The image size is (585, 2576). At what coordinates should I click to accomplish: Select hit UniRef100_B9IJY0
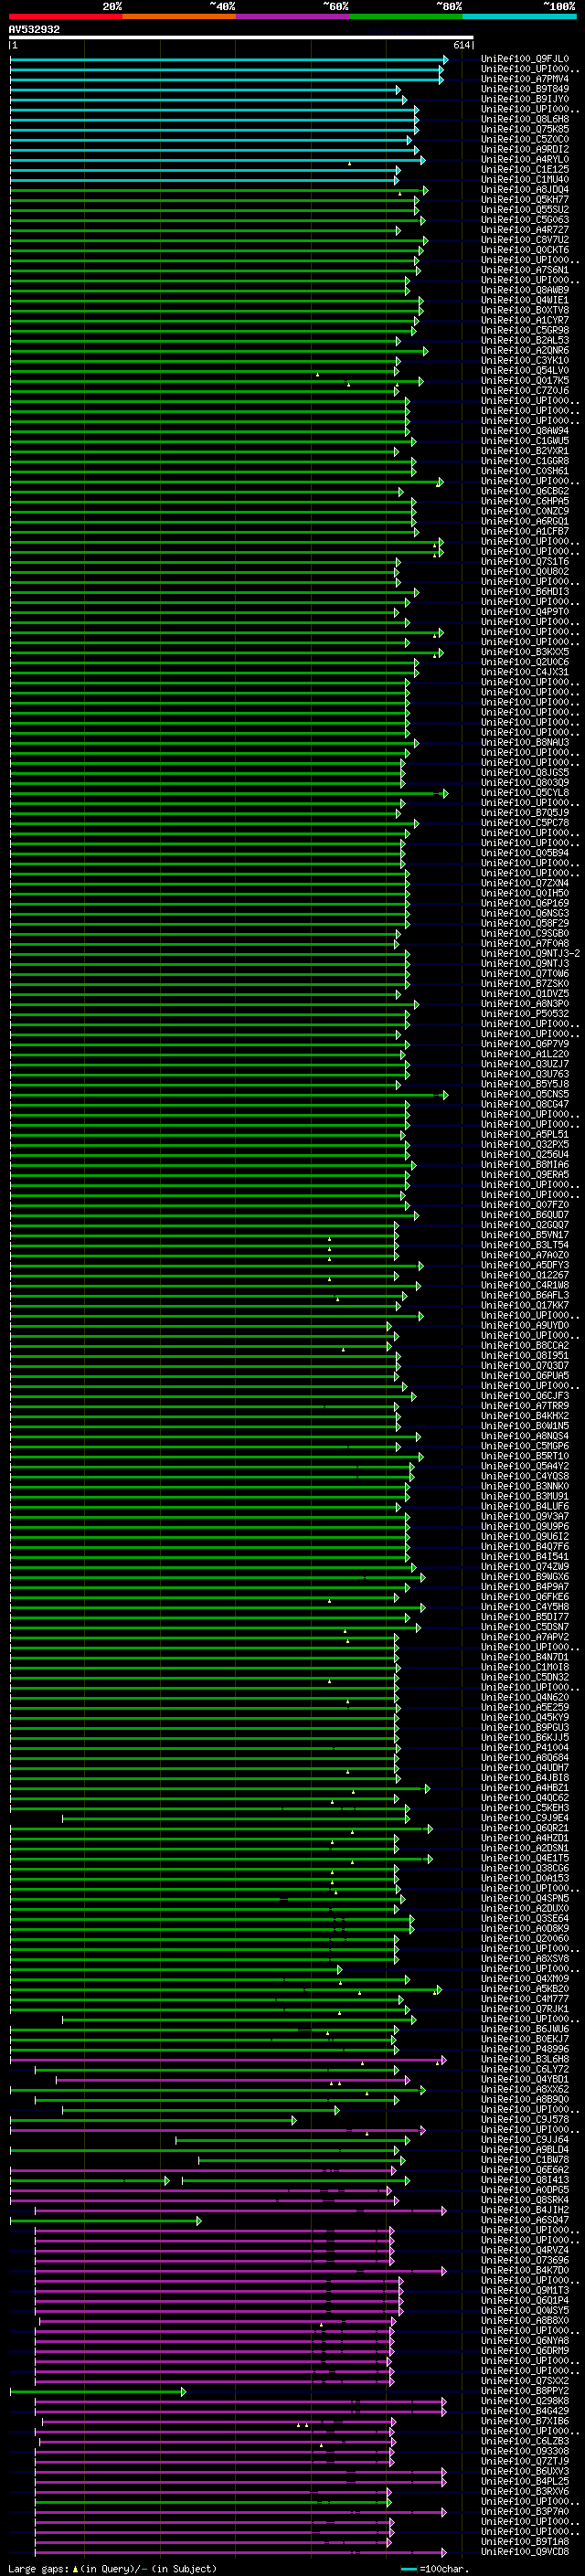click(524, 99)
